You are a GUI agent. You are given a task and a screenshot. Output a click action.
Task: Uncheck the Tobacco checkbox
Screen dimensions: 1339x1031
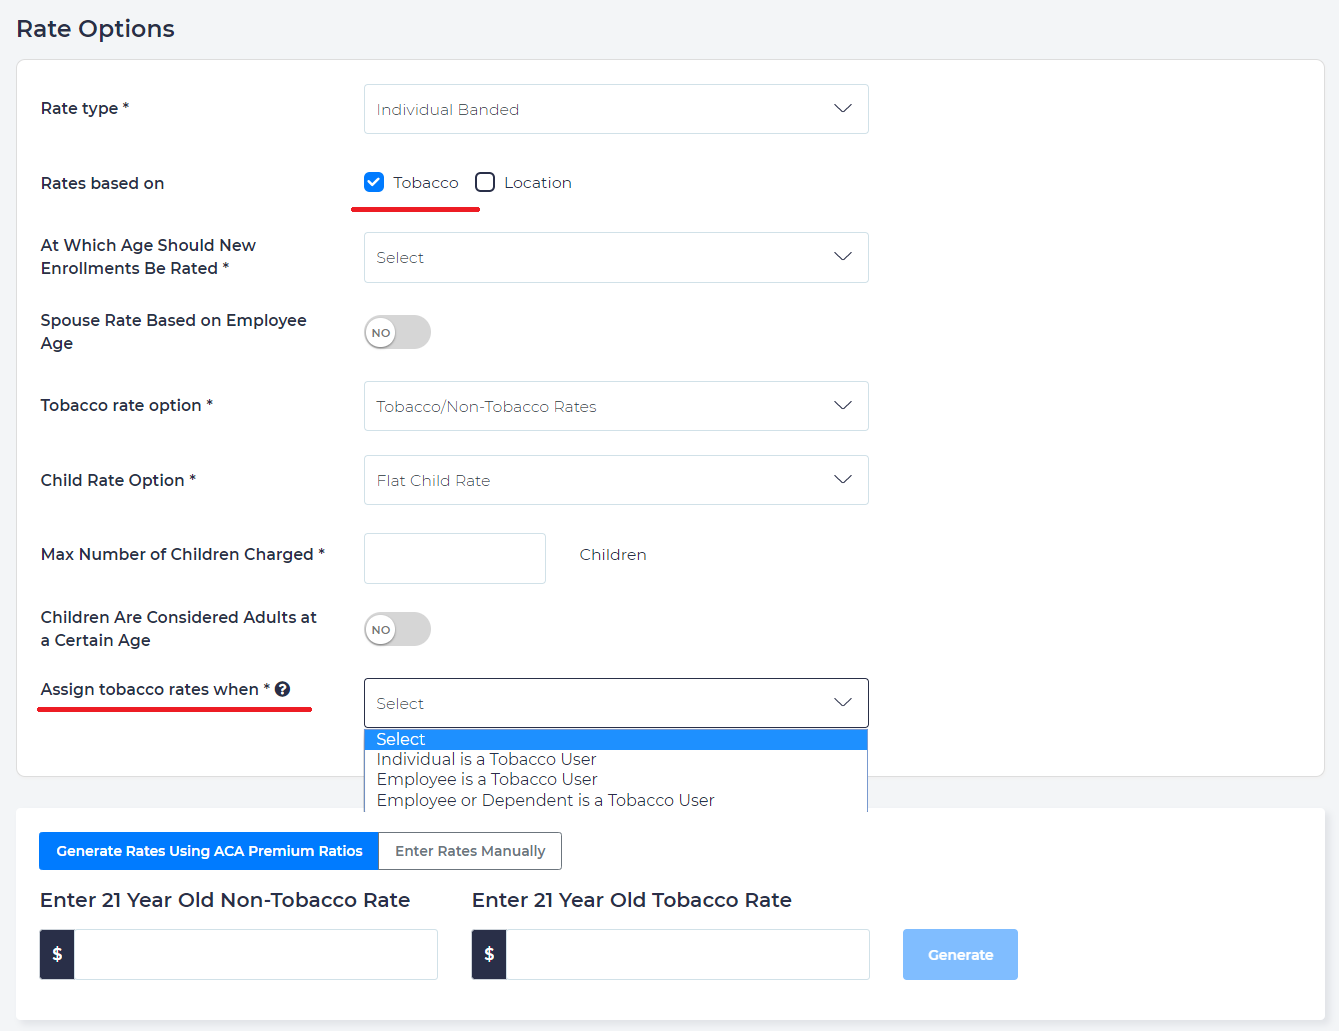[x=374, y=182]
